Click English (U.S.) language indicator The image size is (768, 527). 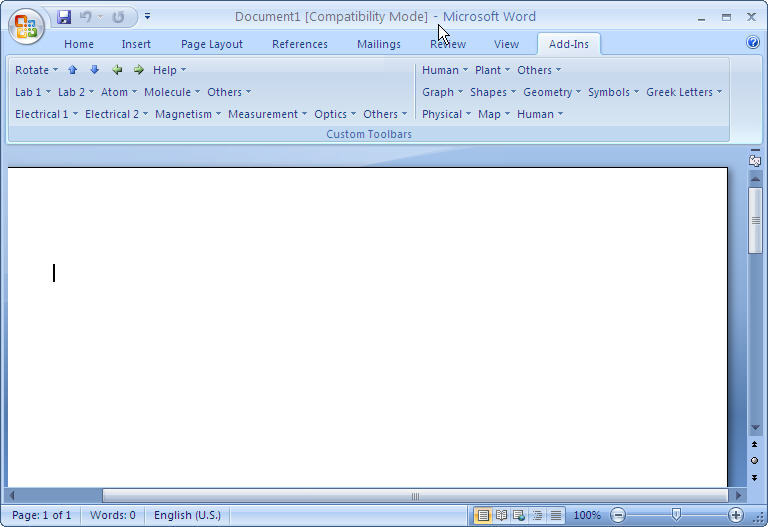coord(187,515)
